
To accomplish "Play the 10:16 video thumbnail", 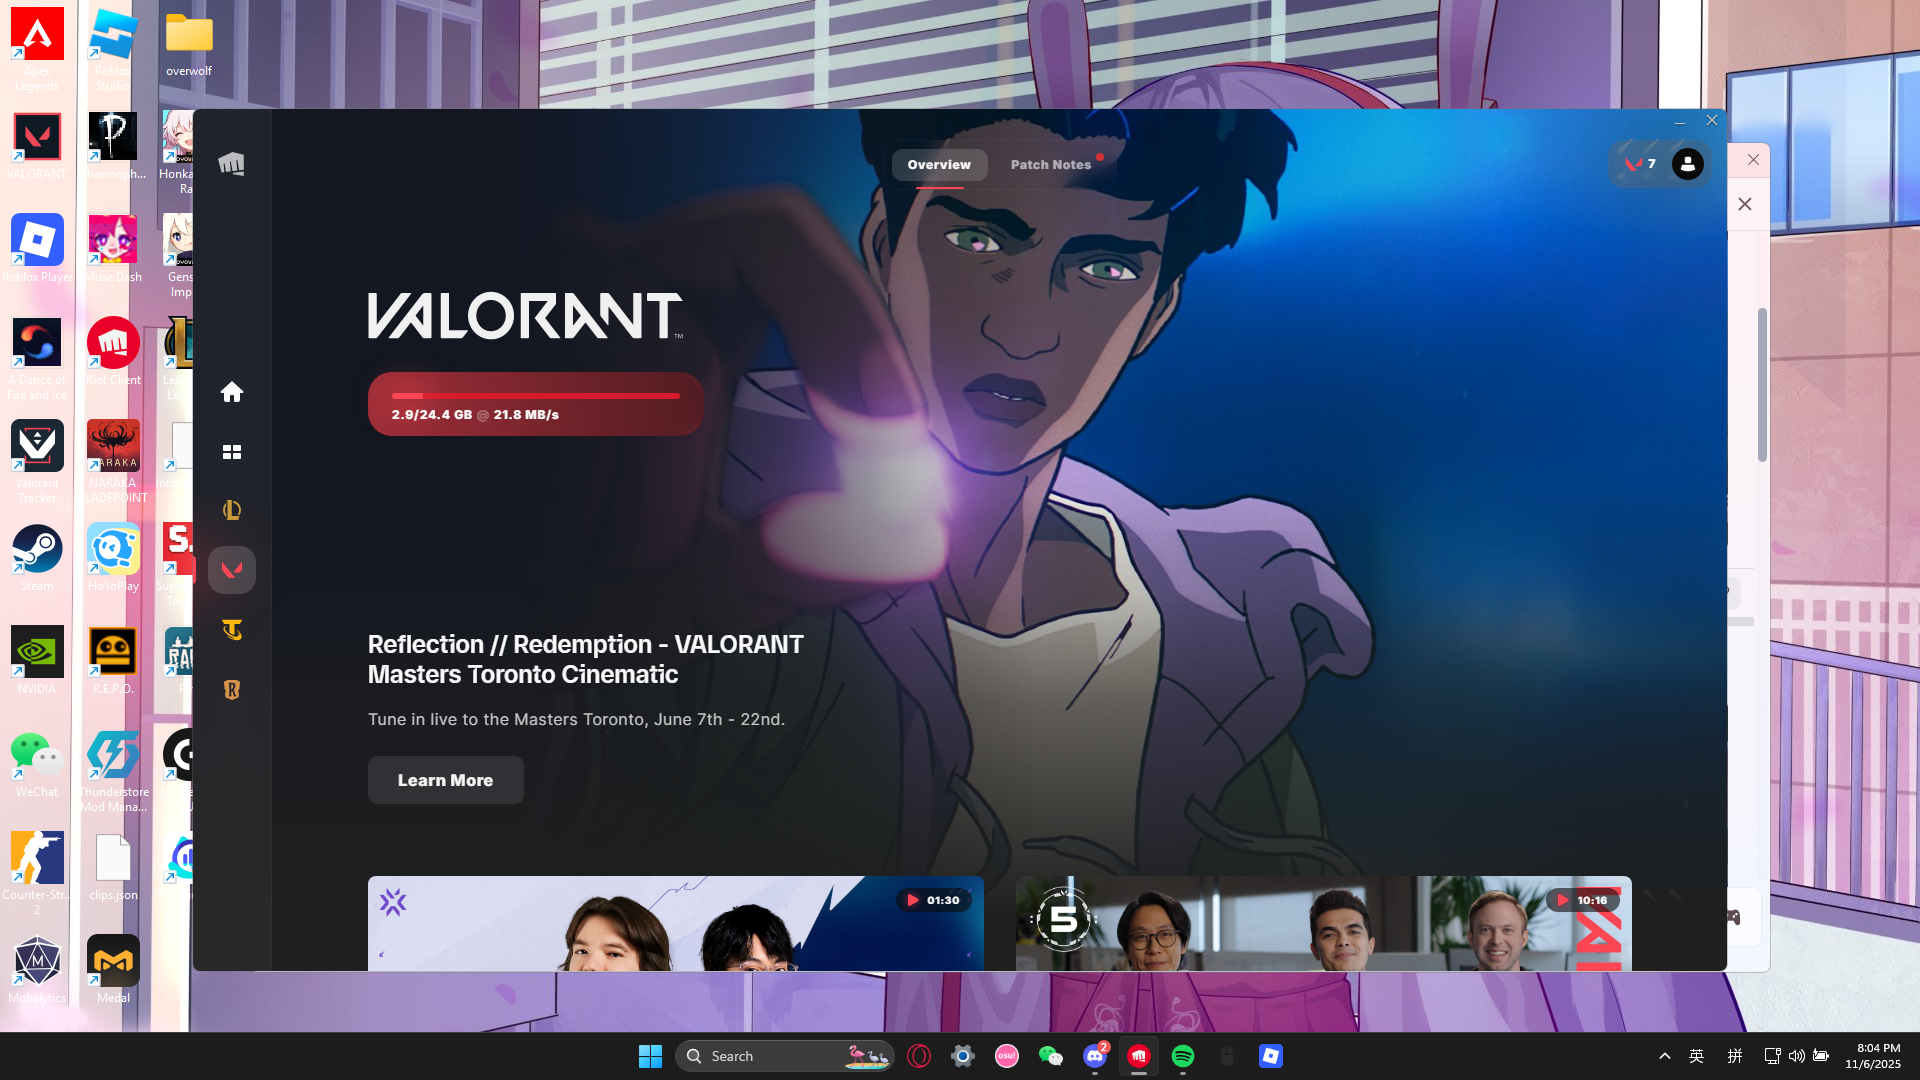I will 1323,923.
